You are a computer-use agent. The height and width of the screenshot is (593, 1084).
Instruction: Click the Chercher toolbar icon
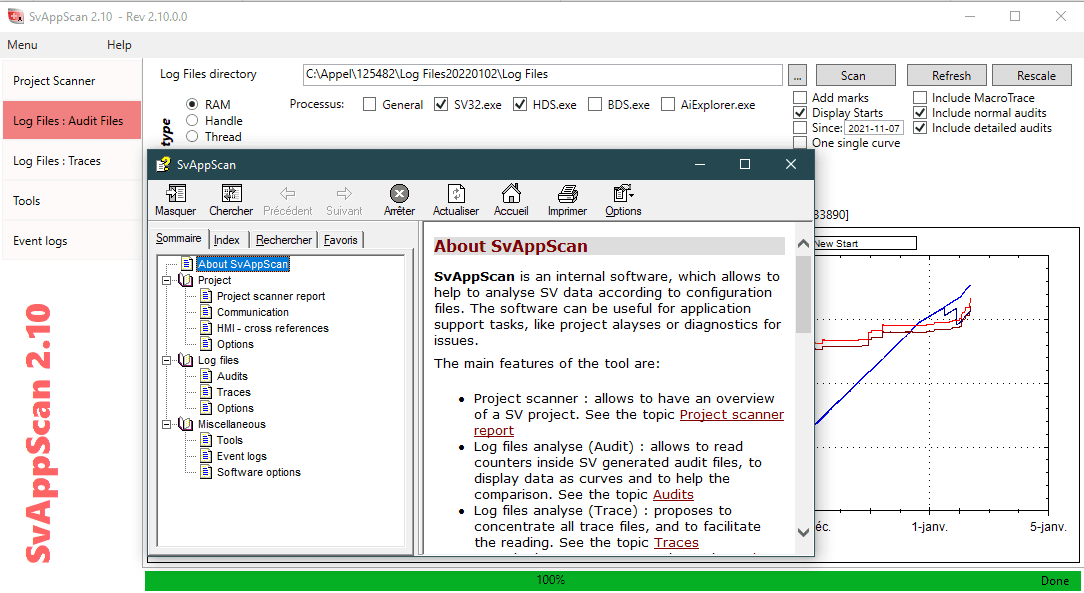[231, 193]
